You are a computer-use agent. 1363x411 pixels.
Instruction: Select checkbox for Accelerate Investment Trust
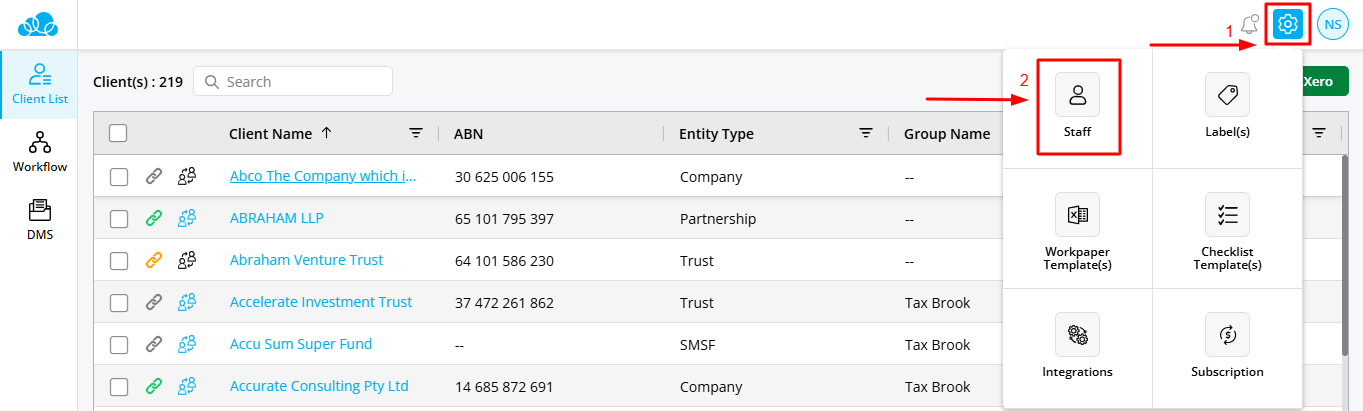click(x=119, y=302)
